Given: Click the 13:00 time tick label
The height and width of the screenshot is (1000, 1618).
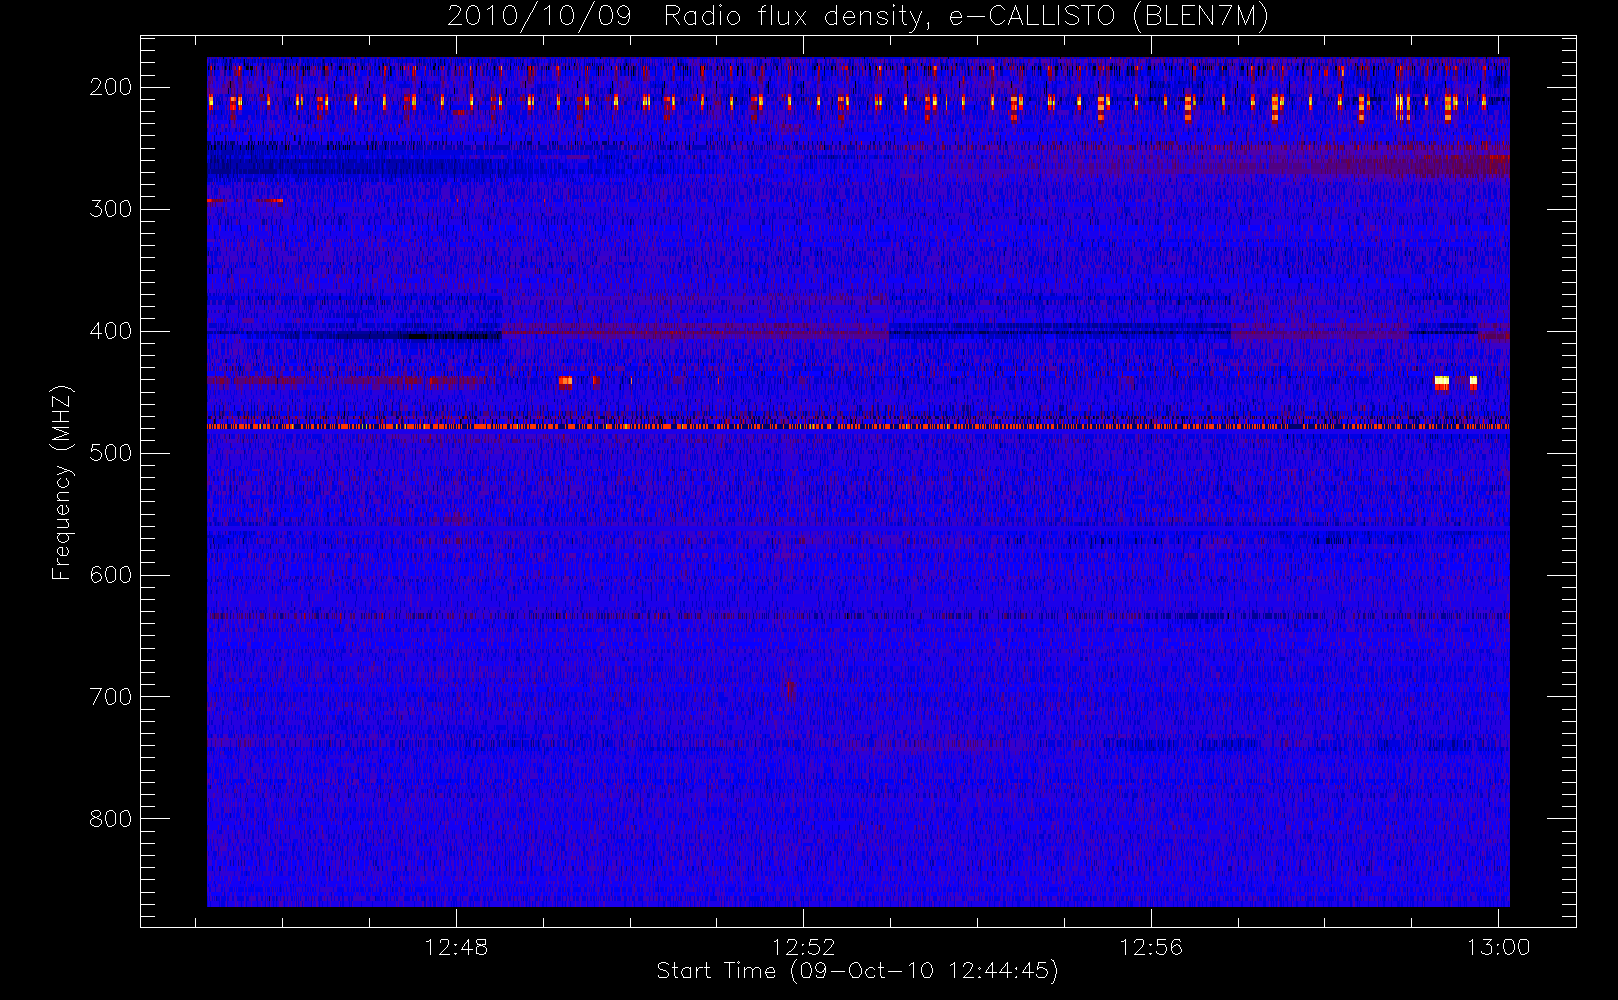Looking at the screenshot, I should (1498, 947).
